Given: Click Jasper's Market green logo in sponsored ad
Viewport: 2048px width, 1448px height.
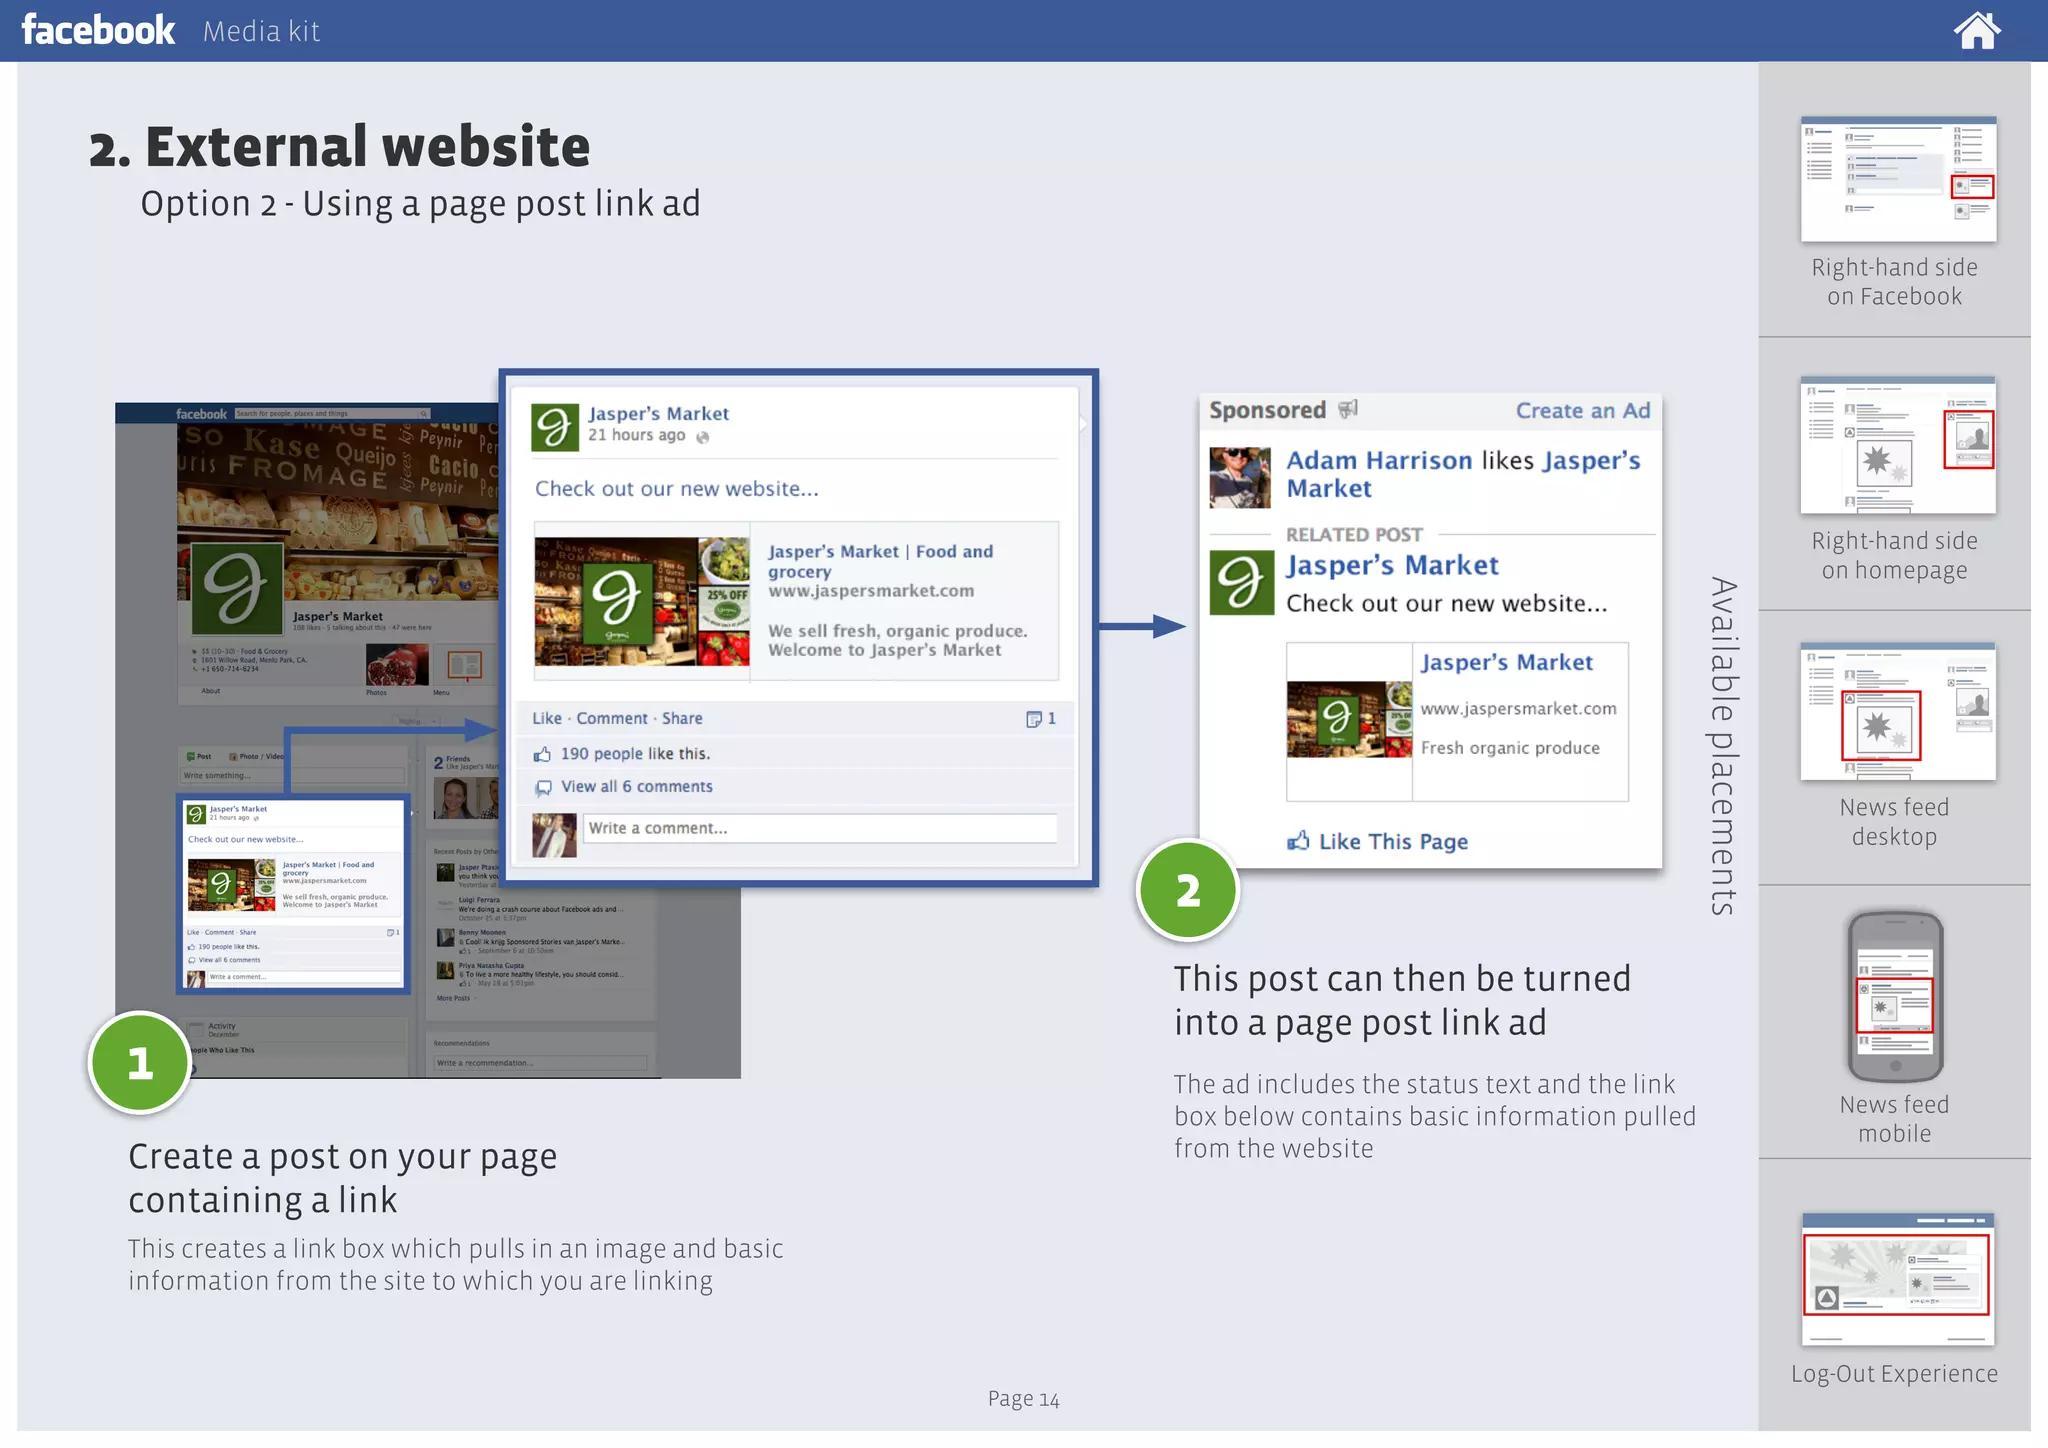Looking at the screenshot, I should click(x=1241, y=582).
